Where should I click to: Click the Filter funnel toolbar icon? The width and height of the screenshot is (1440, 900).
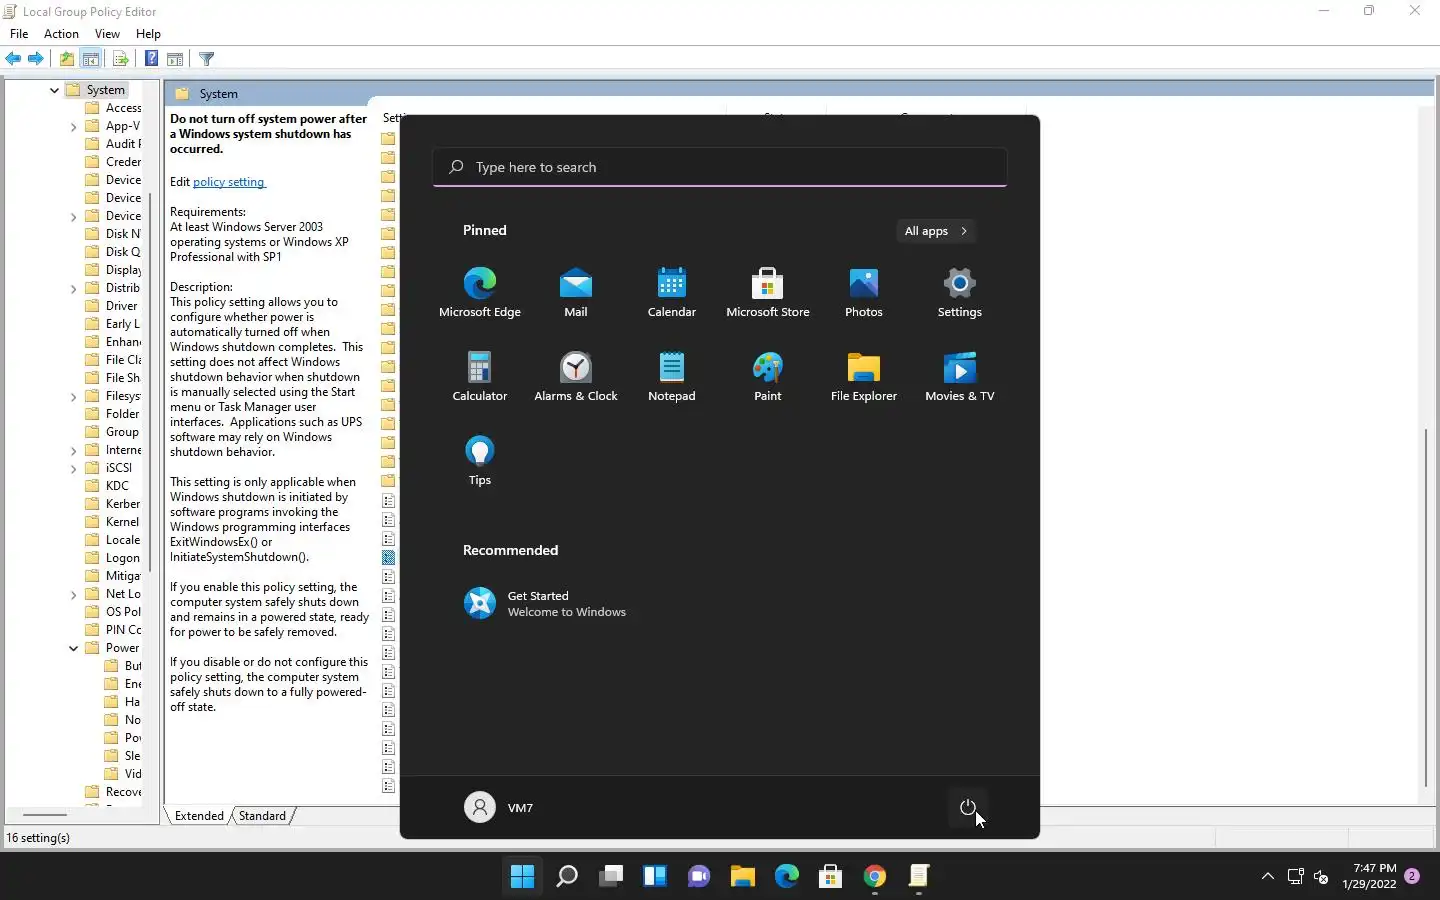click(x=207, y=59)
